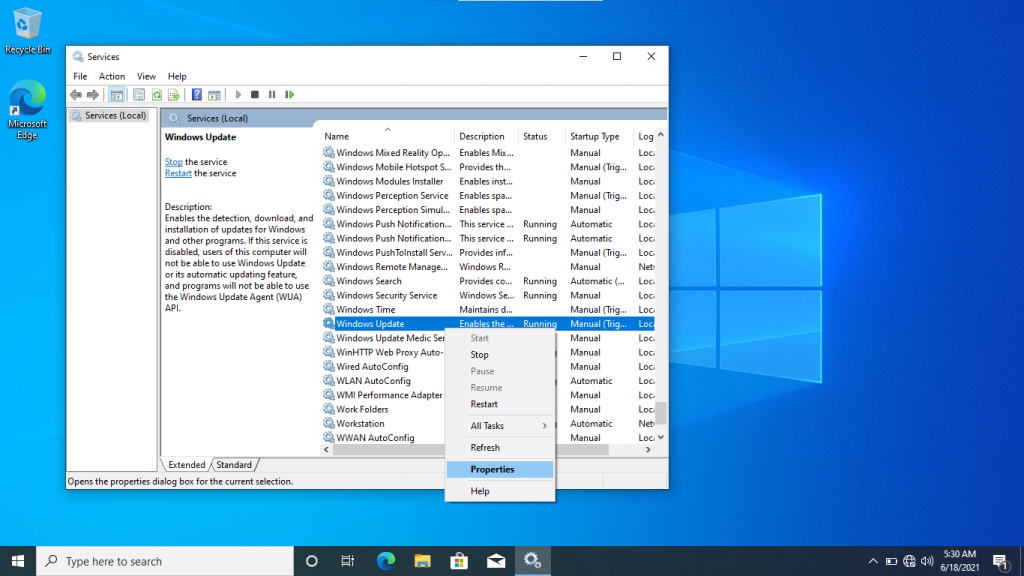Screen dimensions: 1024x576
Task: Pause the service with the toolbar pause icon
Action: (x=272, y=95)
